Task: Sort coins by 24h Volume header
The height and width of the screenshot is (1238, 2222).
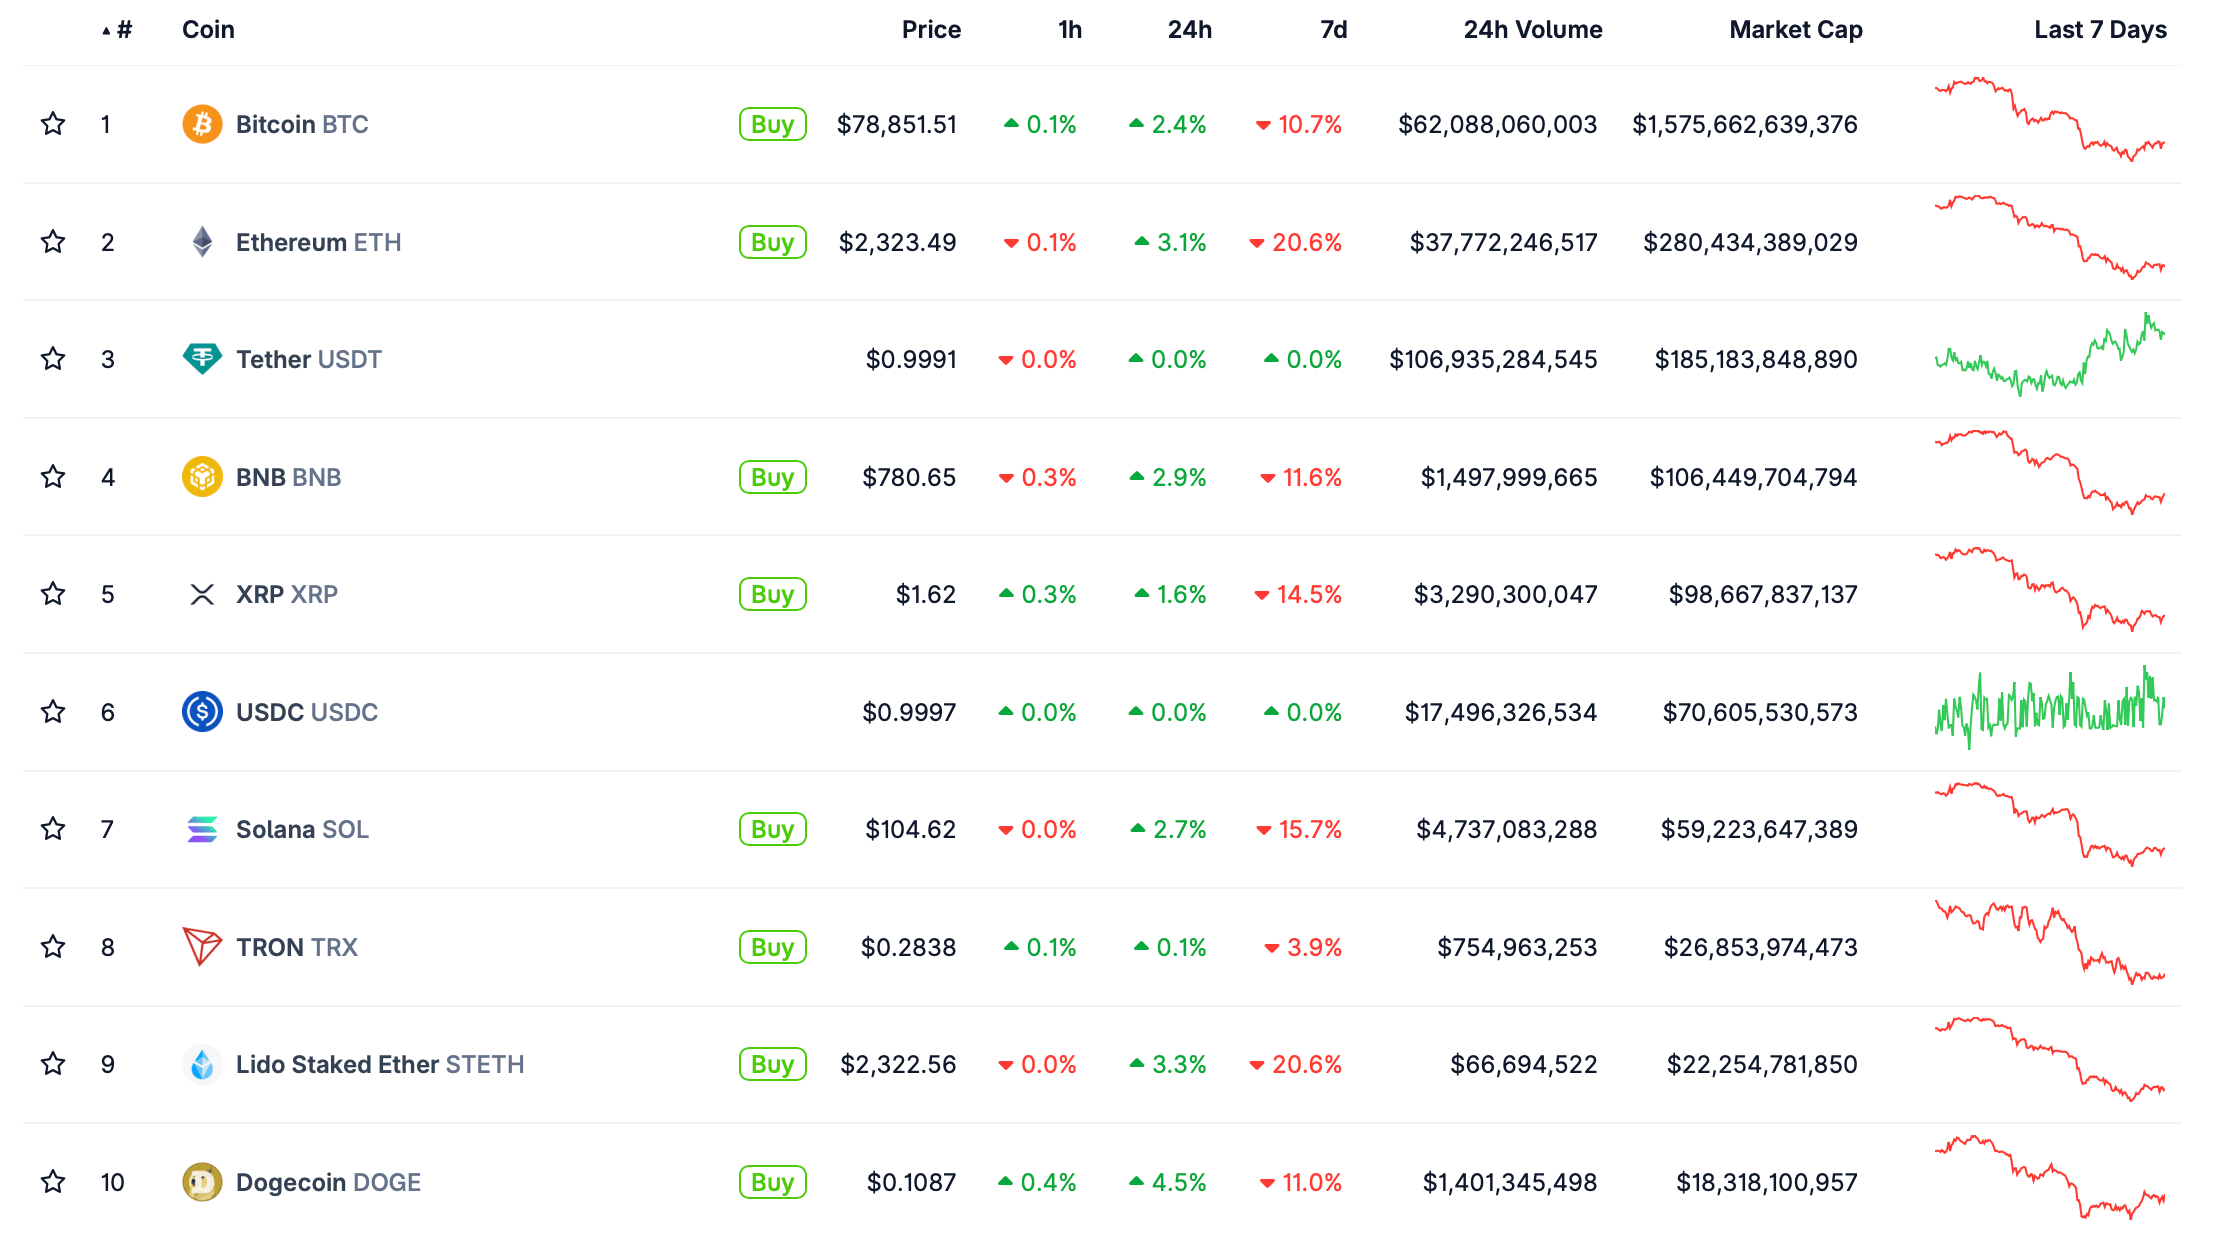Action: (x=1532, y=30)
